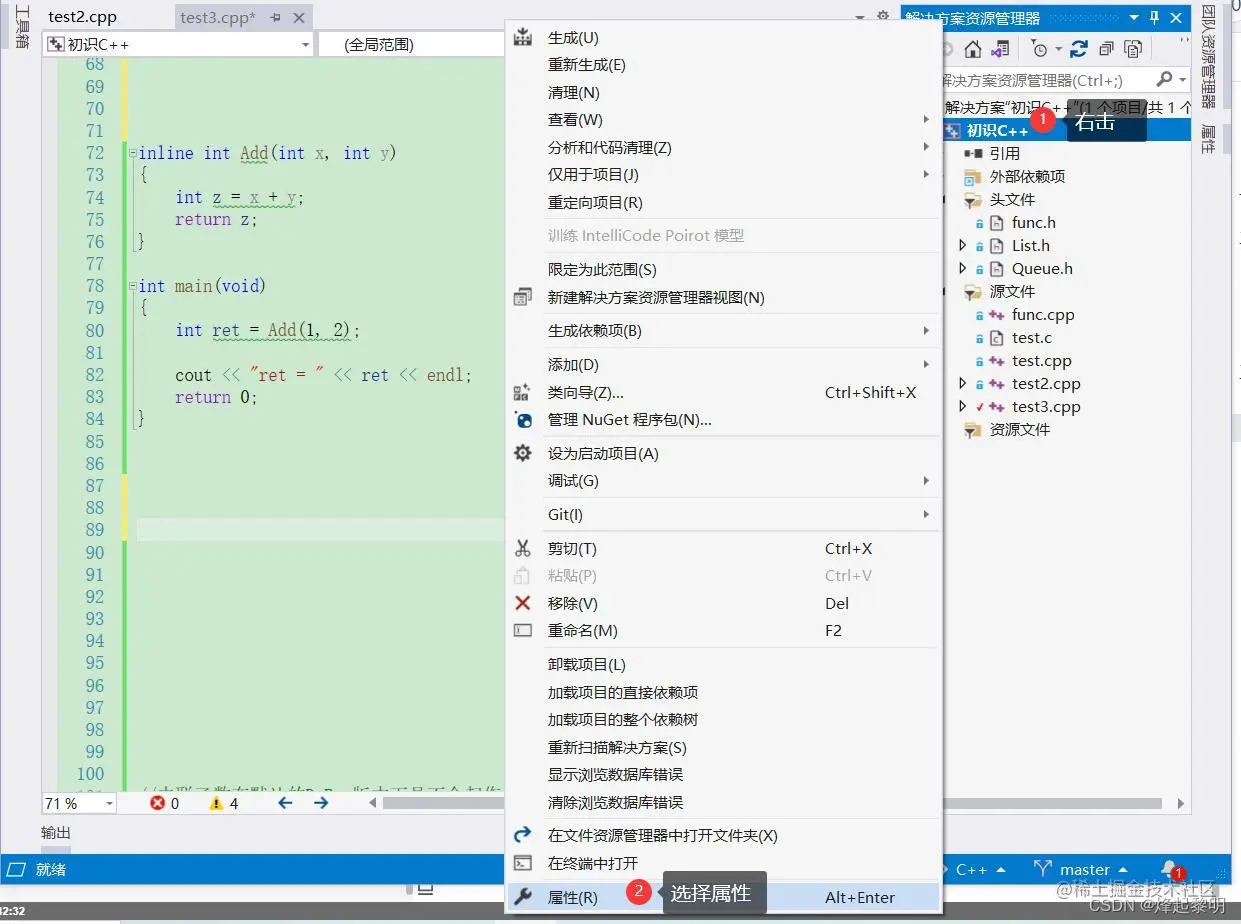Expand the func.h header file node
The height and width of the screenshot is (924, 1241).
click(963, 222)
